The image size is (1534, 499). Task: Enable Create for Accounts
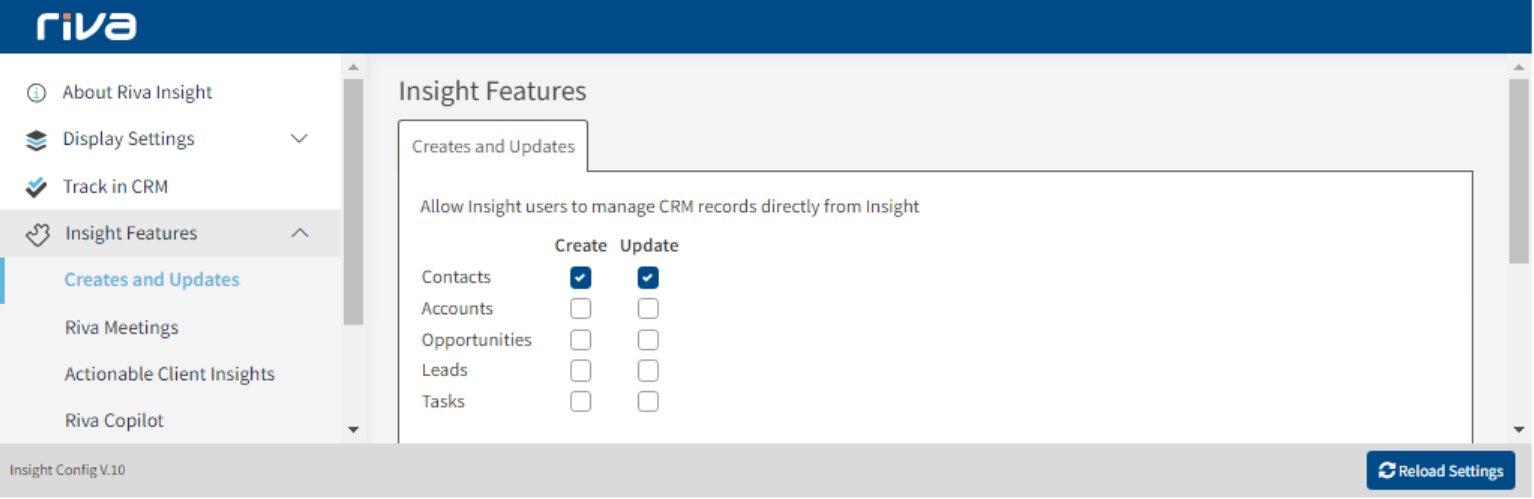[581, 309]
